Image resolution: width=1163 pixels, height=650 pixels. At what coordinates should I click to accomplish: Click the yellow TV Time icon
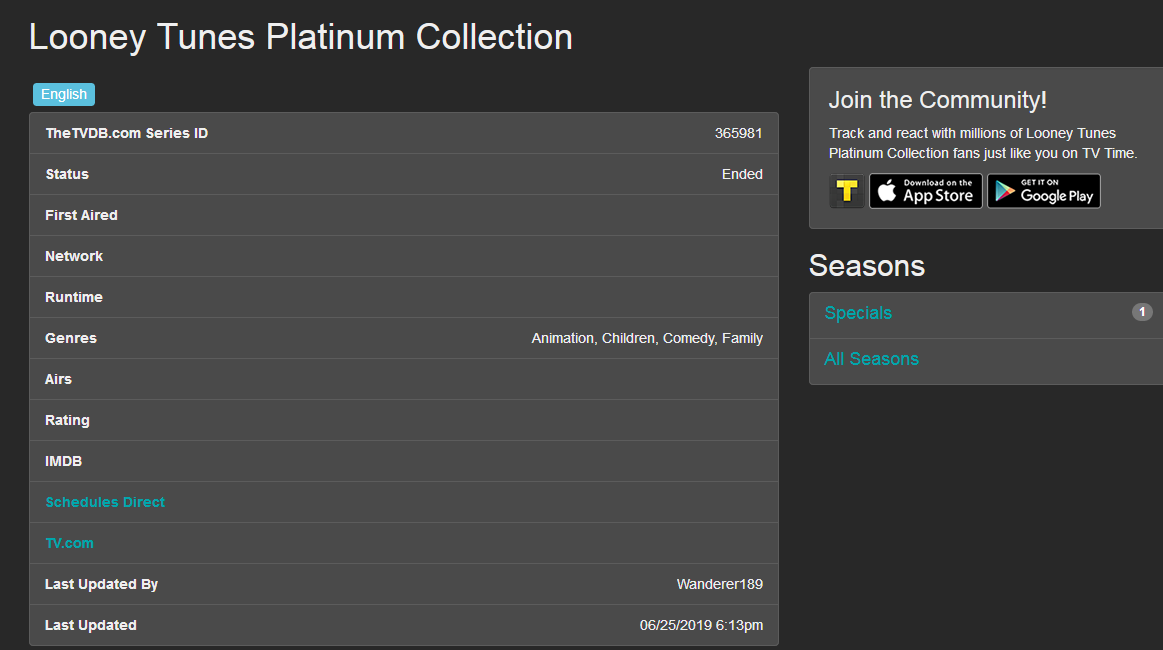click(x=847, y=191)
